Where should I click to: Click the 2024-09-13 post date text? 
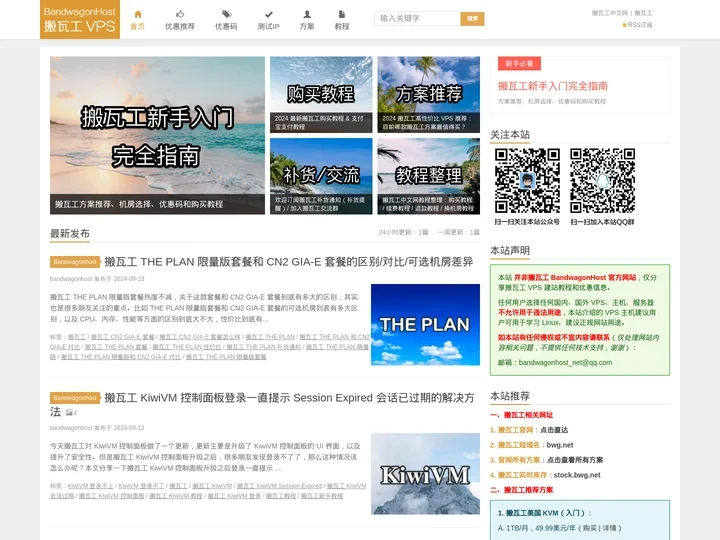coord(129,428)
